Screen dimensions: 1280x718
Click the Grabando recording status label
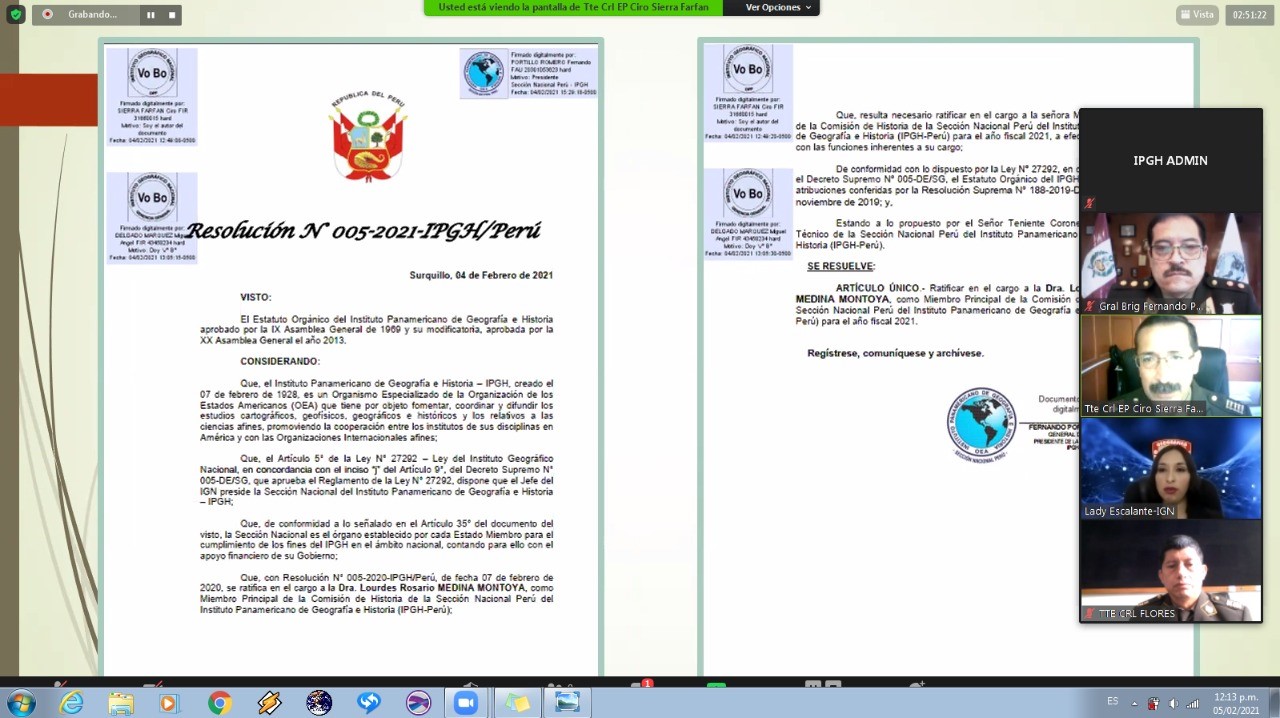[92, 15]
